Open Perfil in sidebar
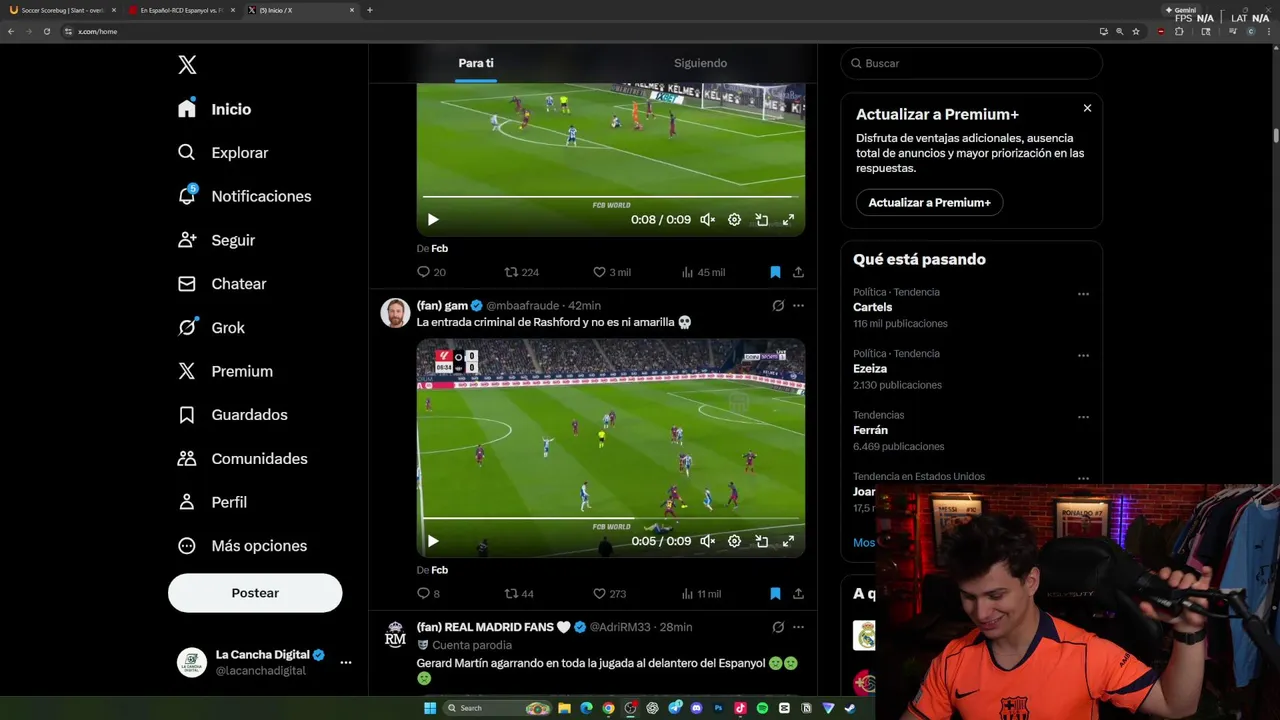1280x720 pixels. pyautogui.click(x=212, y=502)
